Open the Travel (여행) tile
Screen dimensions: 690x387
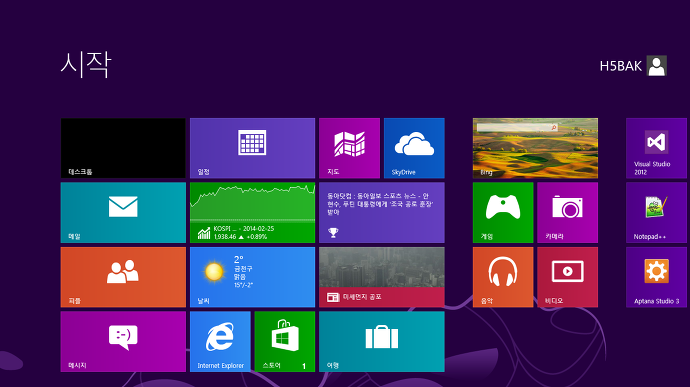tap(382, 342)
